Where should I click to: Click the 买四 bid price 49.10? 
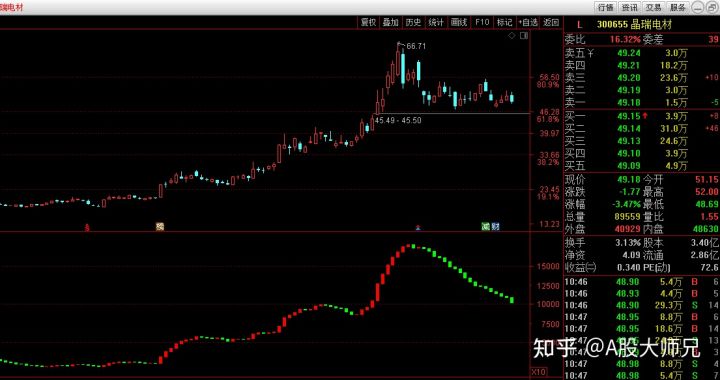click(628, 153)
